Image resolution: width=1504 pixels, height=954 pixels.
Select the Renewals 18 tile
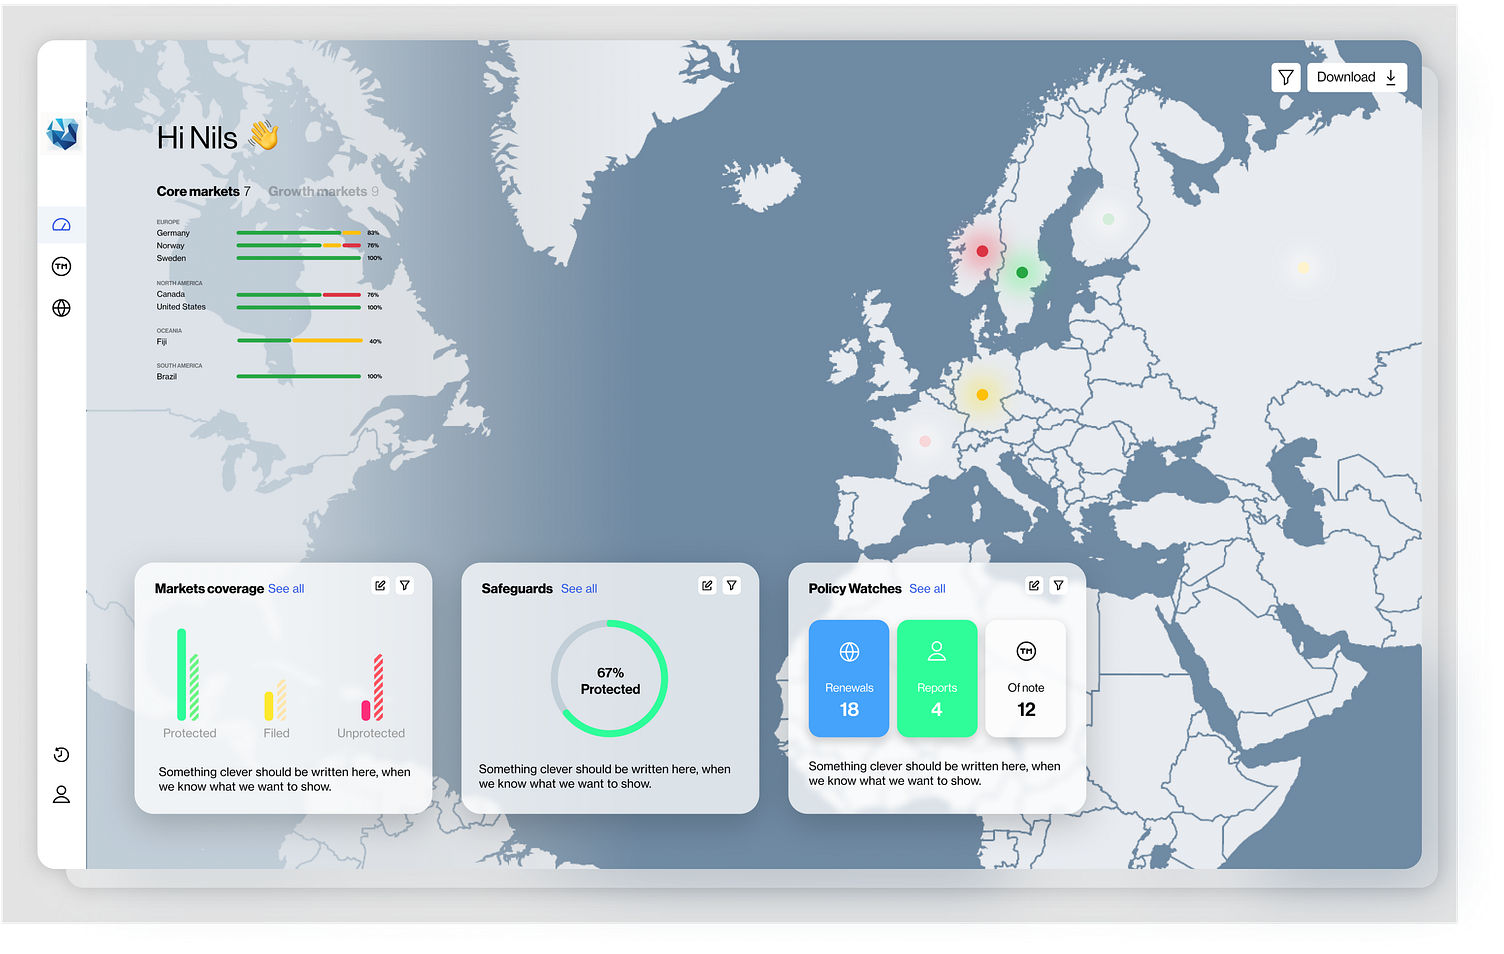[848, 678]
